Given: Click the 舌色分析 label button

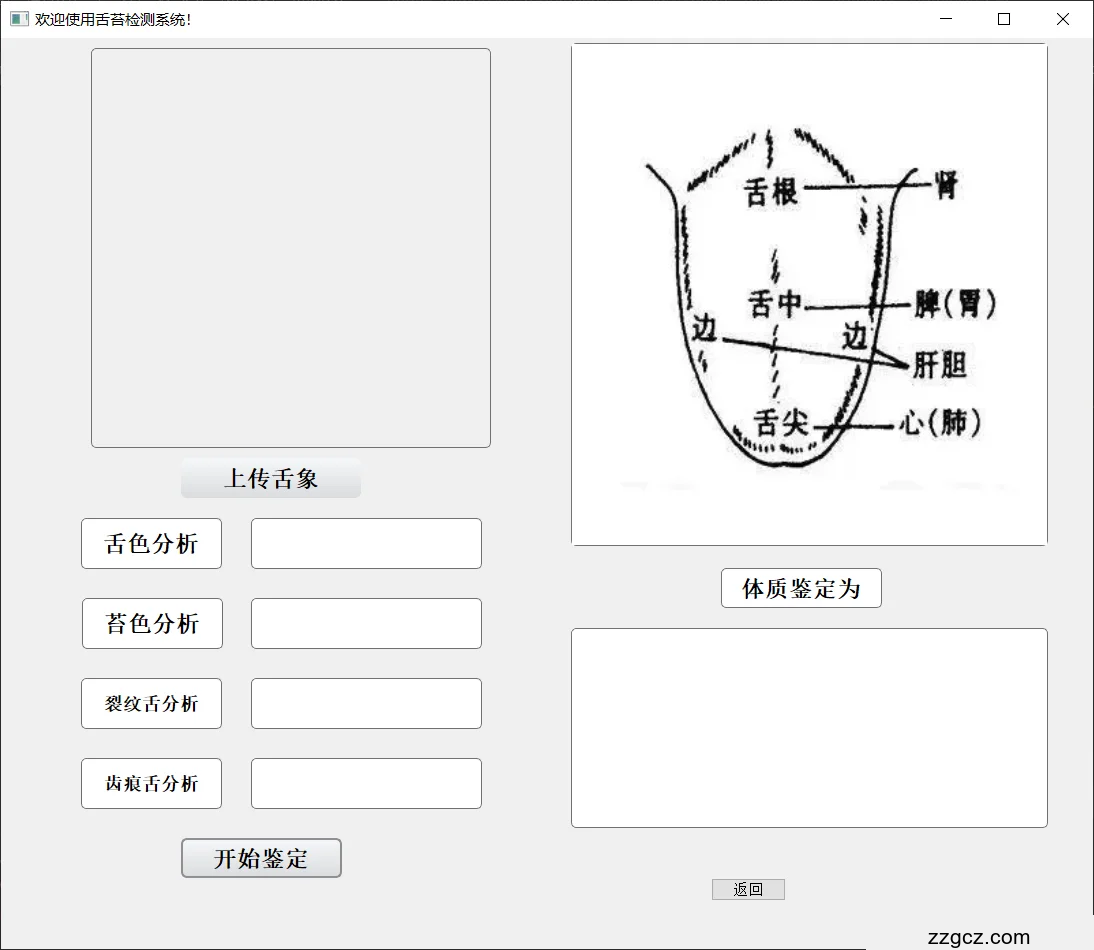Looking at the screenshot, I should pos(151,544).
